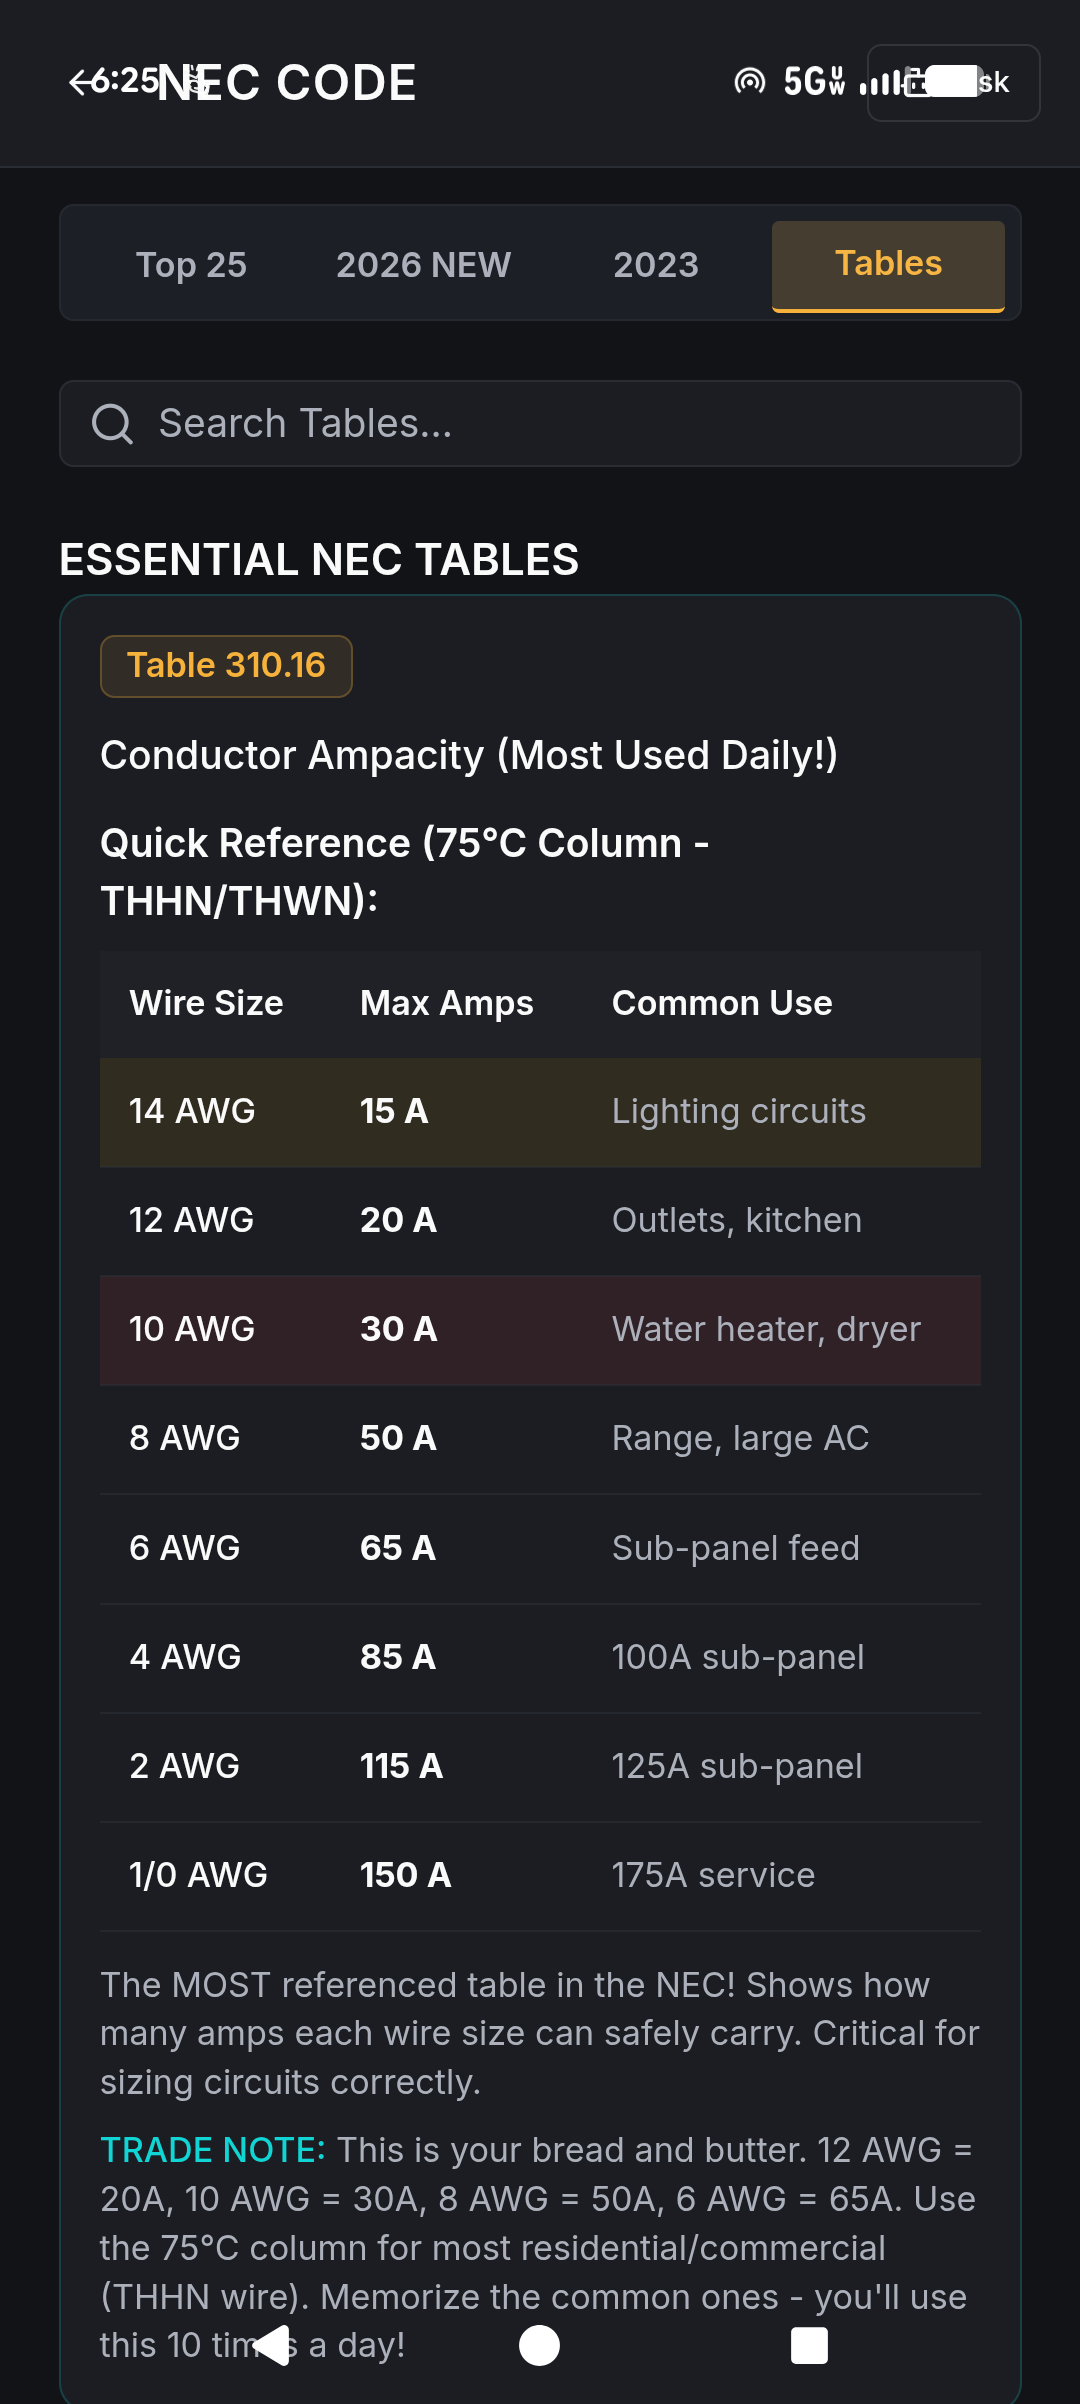
Task: Focus the Search Tables field
Action: pos(540,423)
